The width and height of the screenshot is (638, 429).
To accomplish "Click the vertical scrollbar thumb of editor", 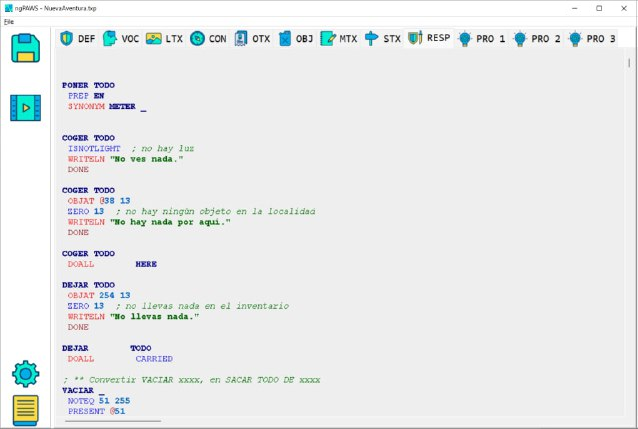I will pyautogui.click(x=629, y=63).
